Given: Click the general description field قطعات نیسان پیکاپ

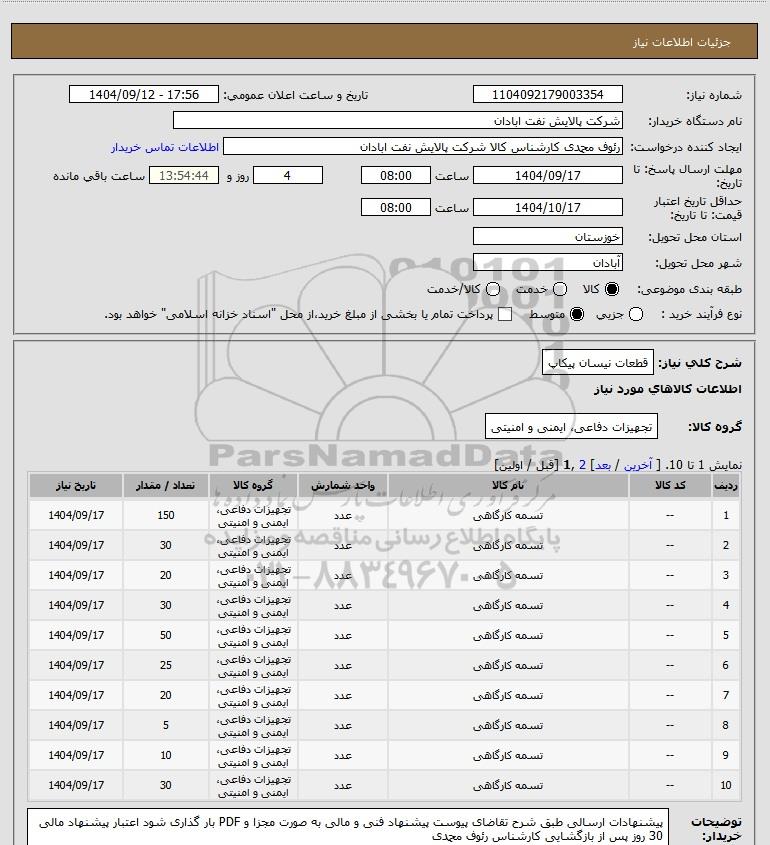Looking at the screenshot, I should [x=598, y=363].
